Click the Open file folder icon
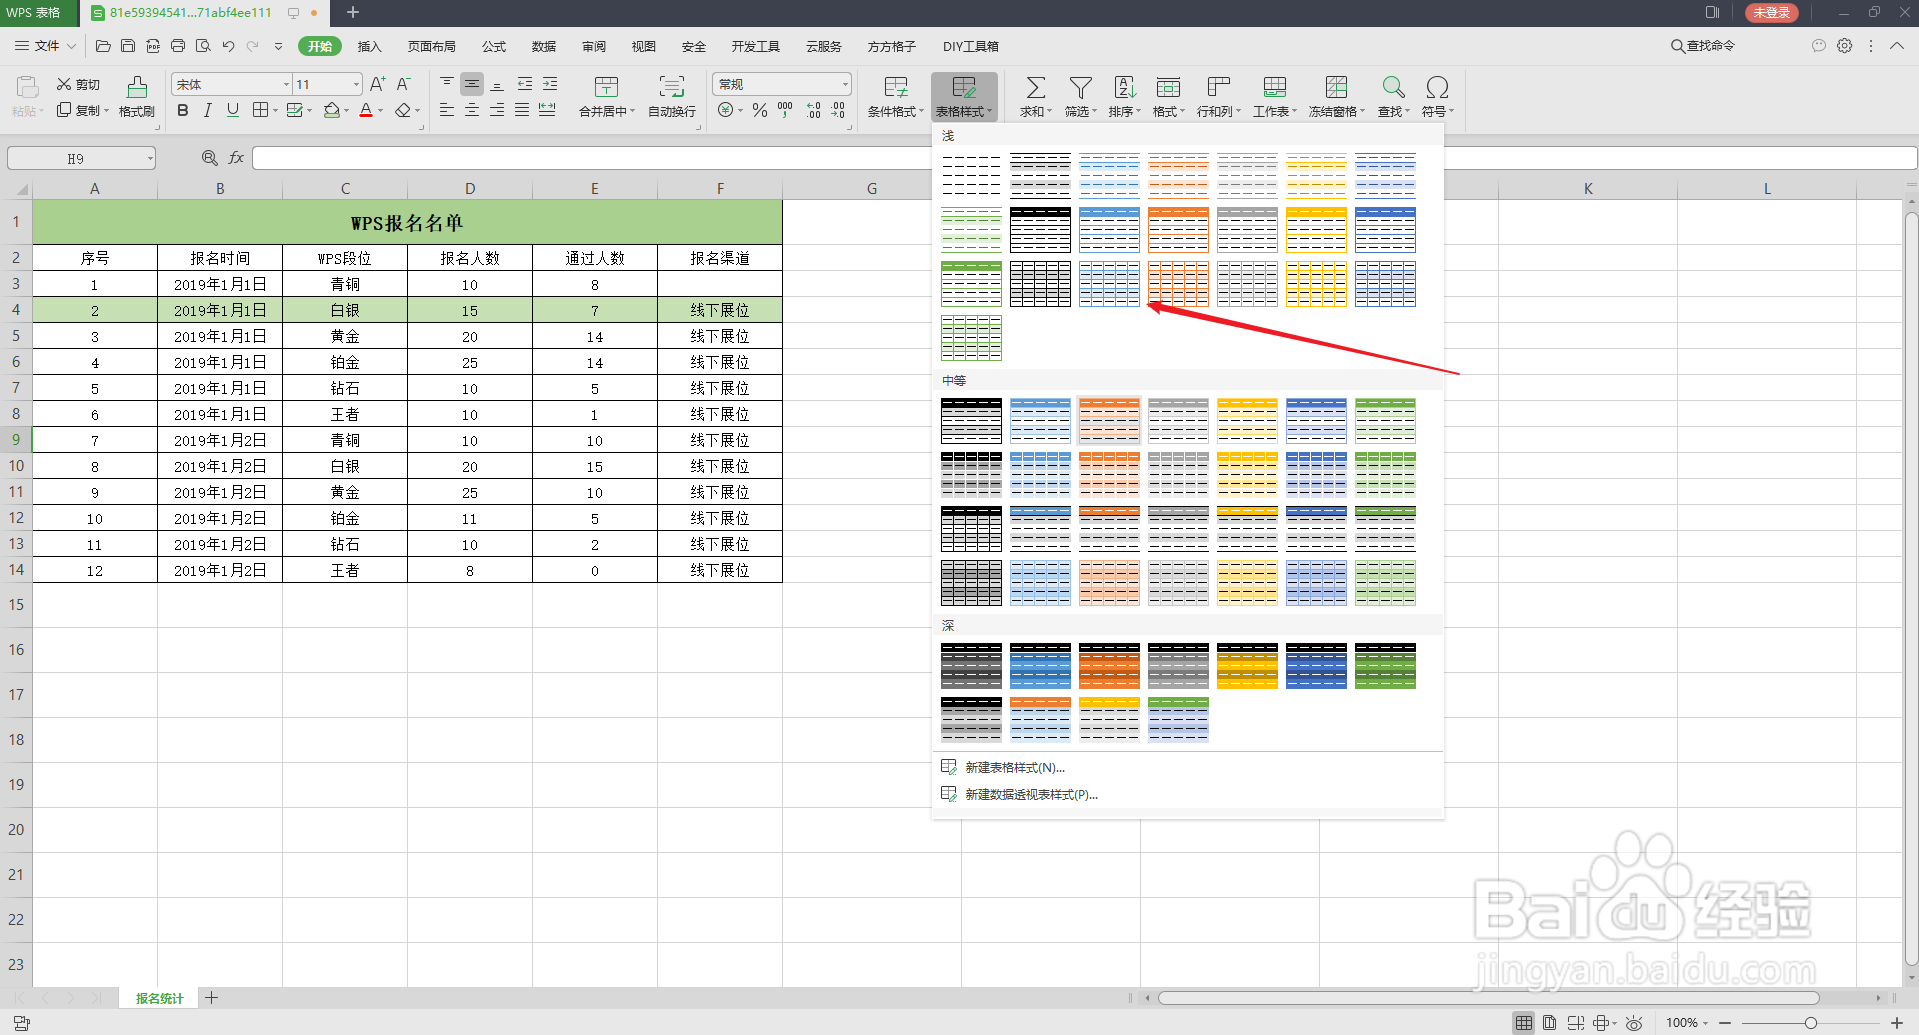Screen dimensions: 1919x1035 click(x=103, y=46)
